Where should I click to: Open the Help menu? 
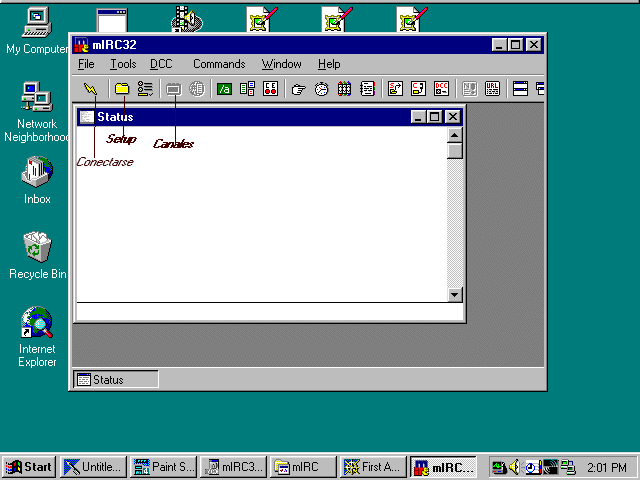329,64
